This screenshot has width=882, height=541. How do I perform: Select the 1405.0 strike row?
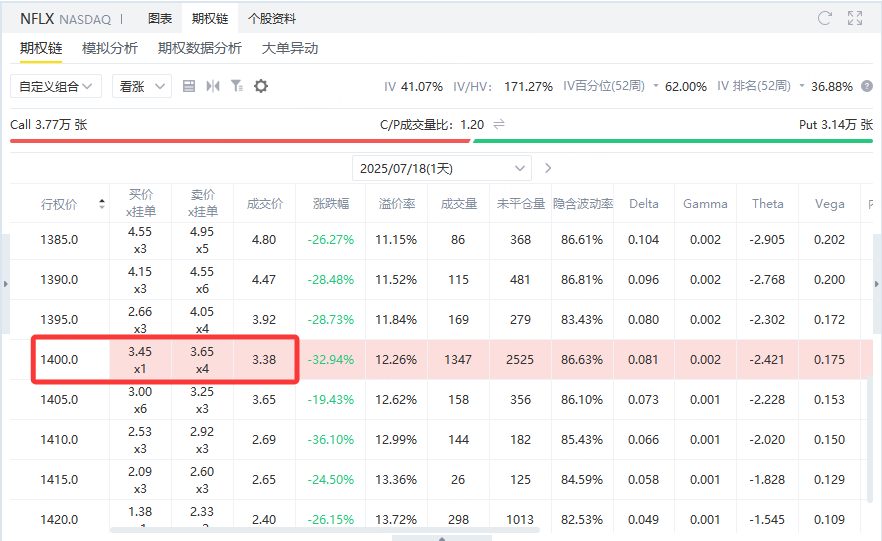click(x=441, y=399)
